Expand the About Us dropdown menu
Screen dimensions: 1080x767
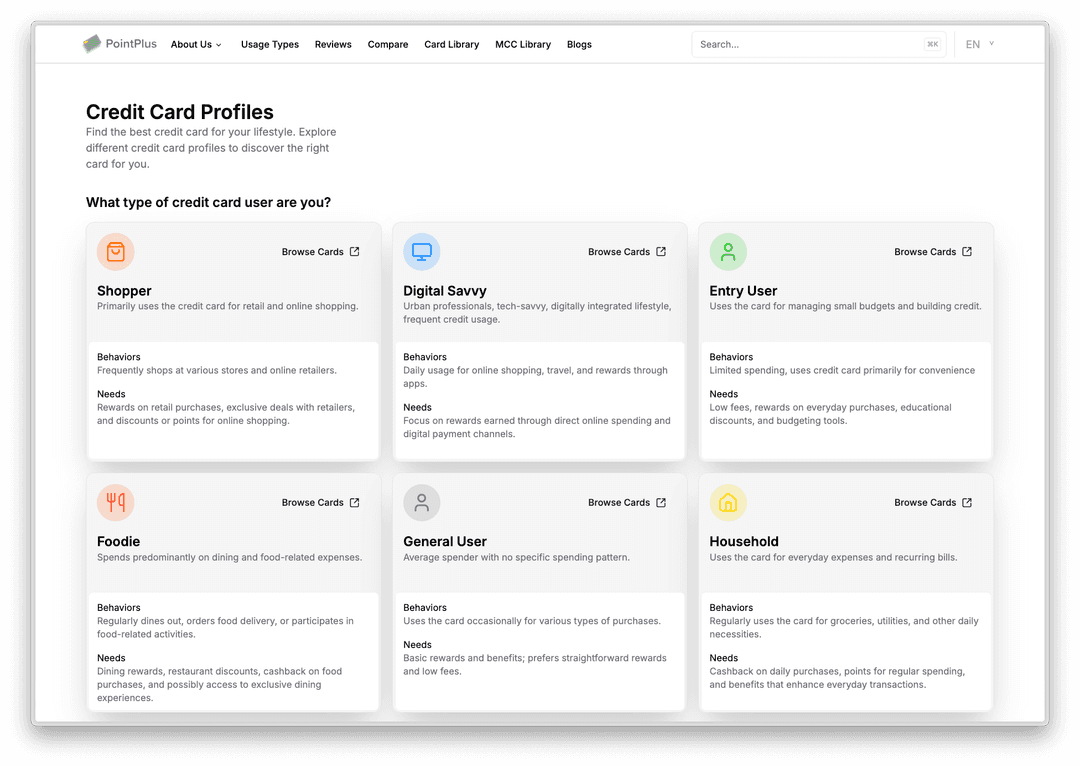coord(196,44)
